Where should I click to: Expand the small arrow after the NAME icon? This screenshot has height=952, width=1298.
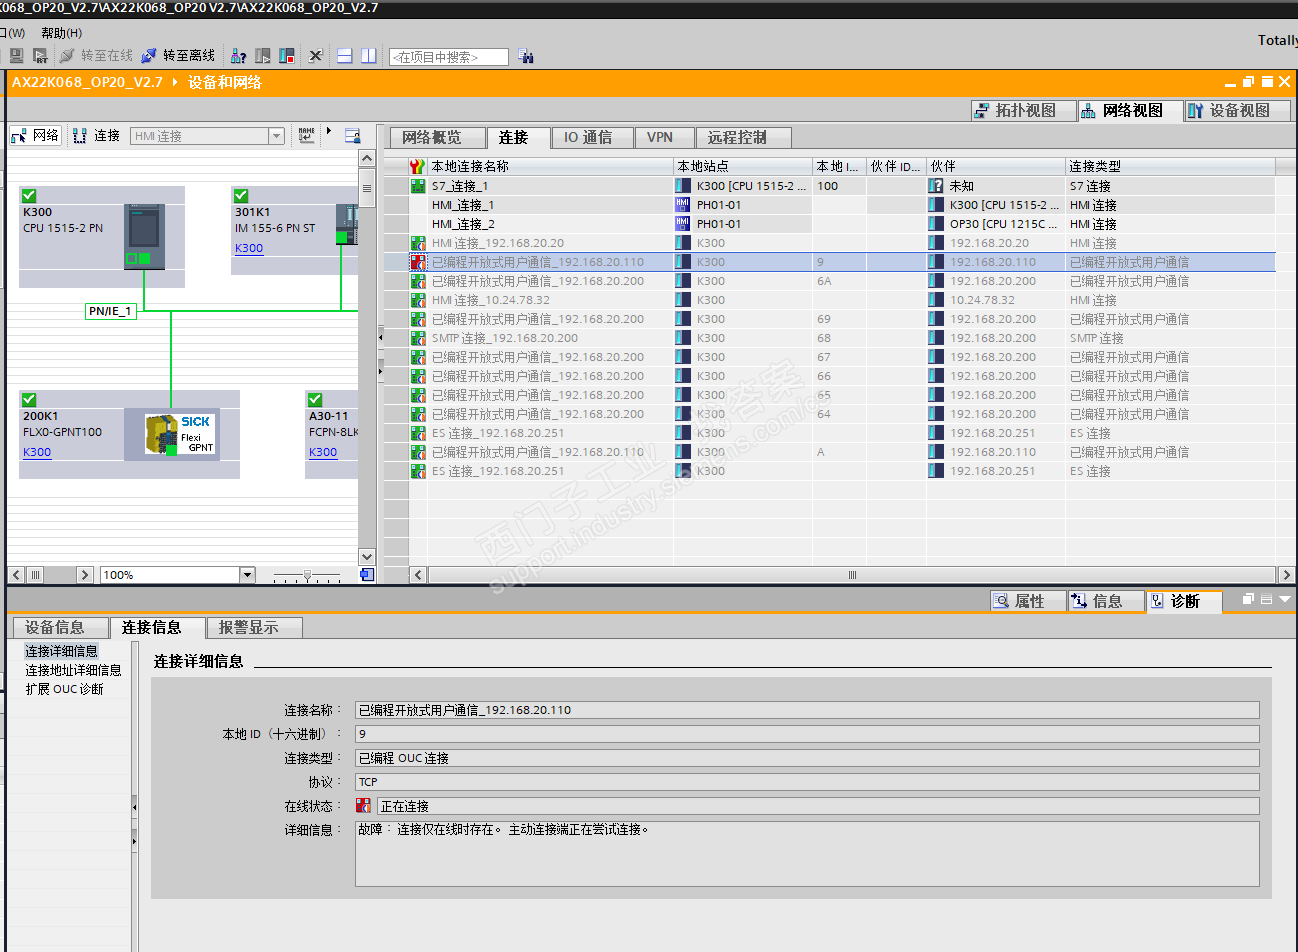click(329, 131)
